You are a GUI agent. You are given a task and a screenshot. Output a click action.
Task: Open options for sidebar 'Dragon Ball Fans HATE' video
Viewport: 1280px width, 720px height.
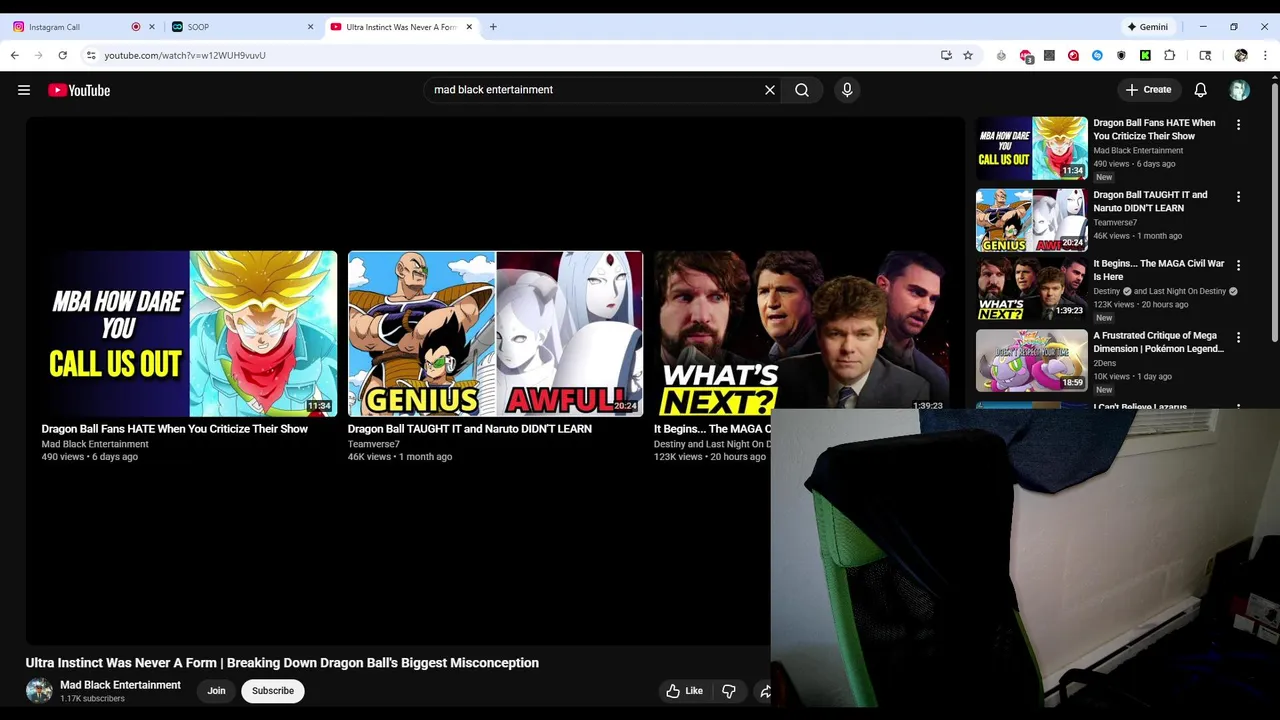(x=1238, y=125)
